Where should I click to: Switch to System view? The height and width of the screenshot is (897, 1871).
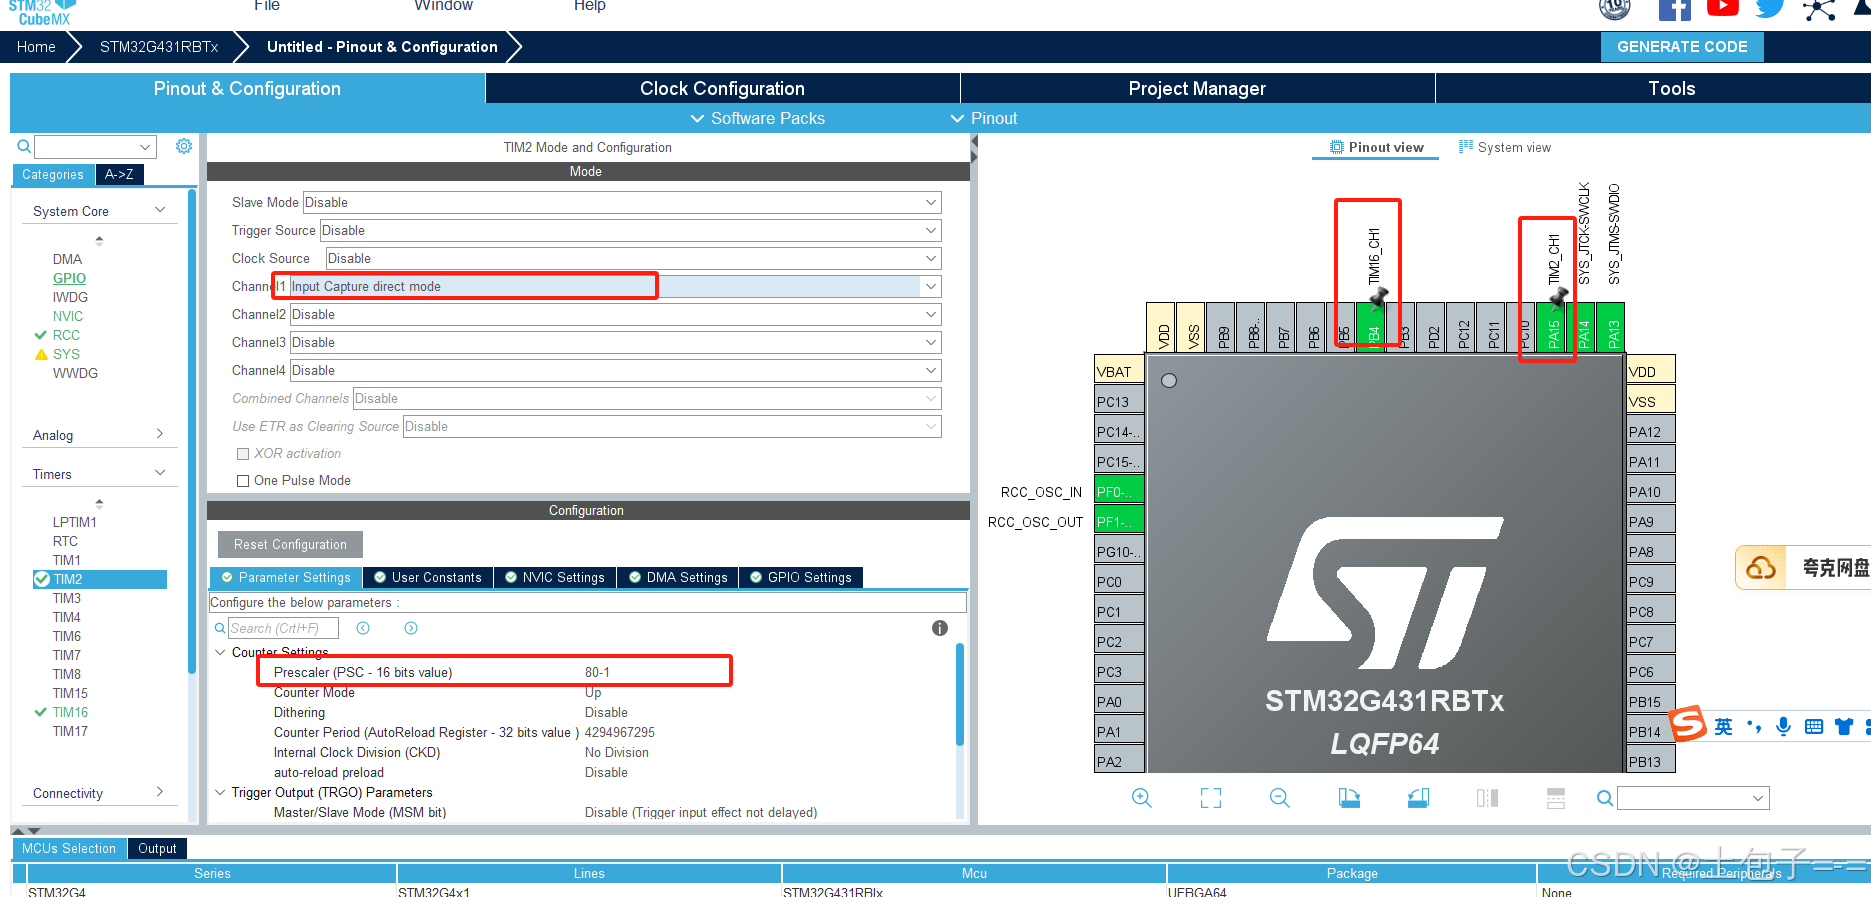click(x=1505, y=147)
